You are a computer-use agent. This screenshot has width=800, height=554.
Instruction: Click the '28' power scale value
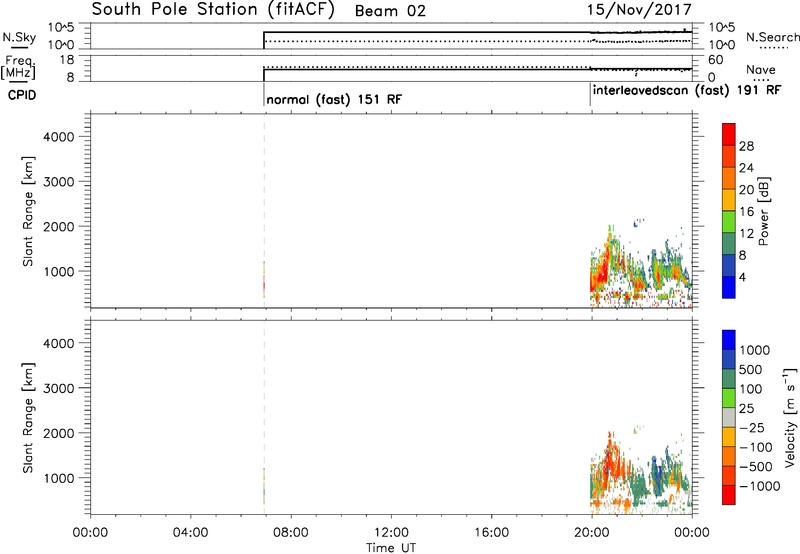click(746, 146)
